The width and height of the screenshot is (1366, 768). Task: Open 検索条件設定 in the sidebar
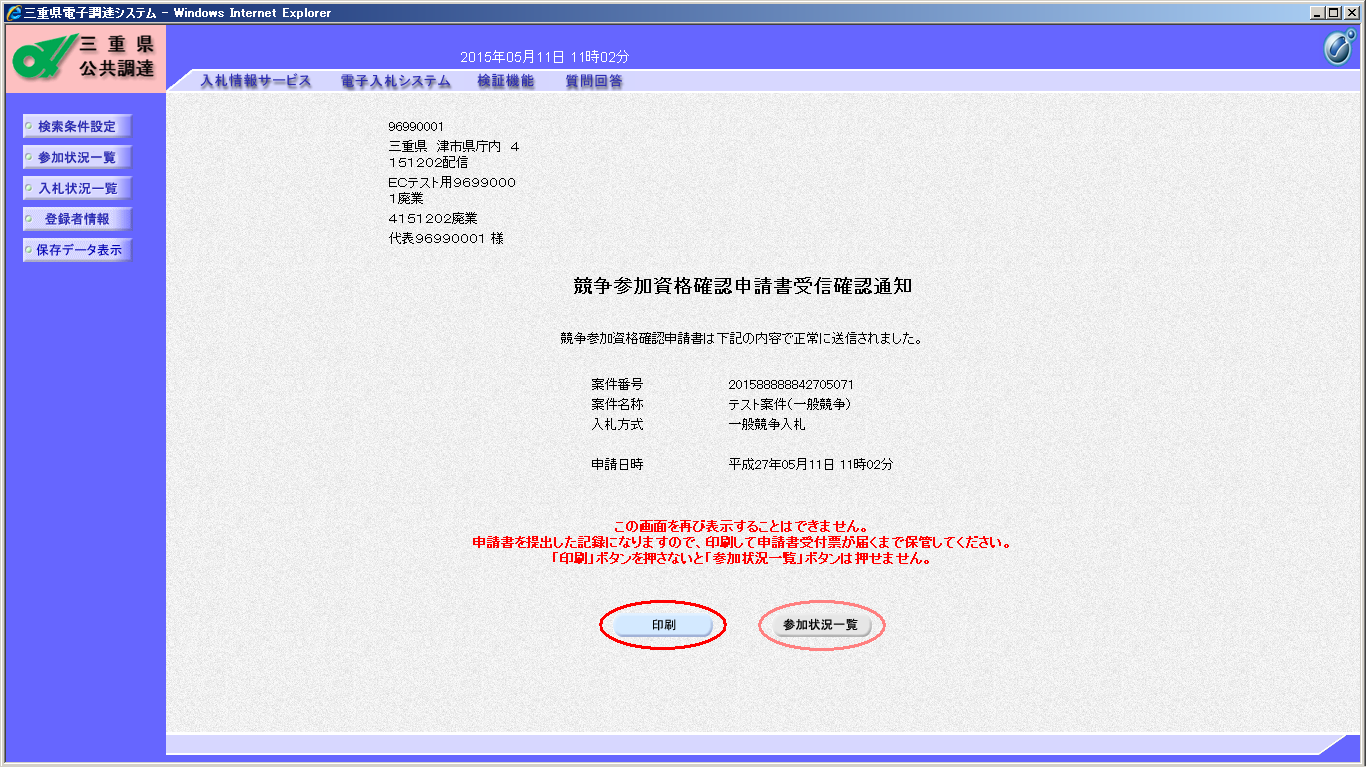click(77, 127)
